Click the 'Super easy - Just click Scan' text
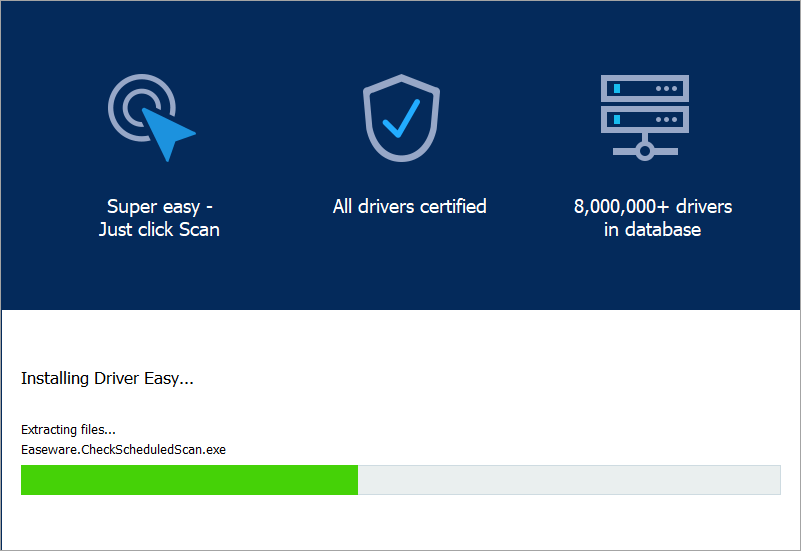801x551 pixels. (x=159, y=218)
